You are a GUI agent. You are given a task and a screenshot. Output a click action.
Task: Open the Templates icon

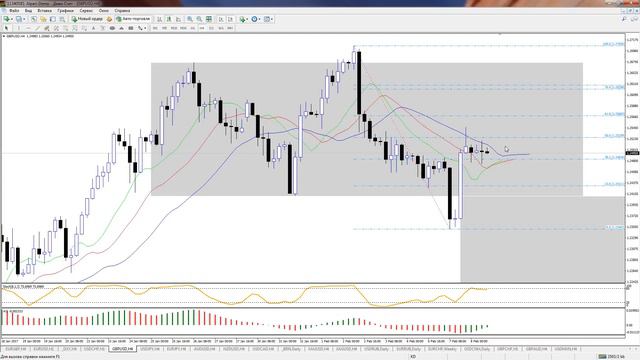coord(267,19)
